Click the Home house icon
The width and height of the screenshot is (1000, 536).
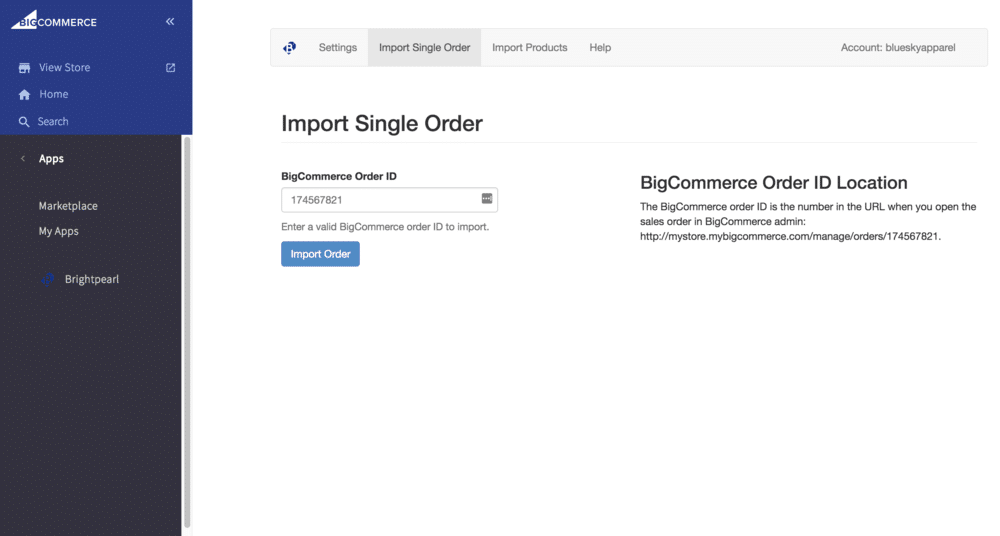coord(25,95)
